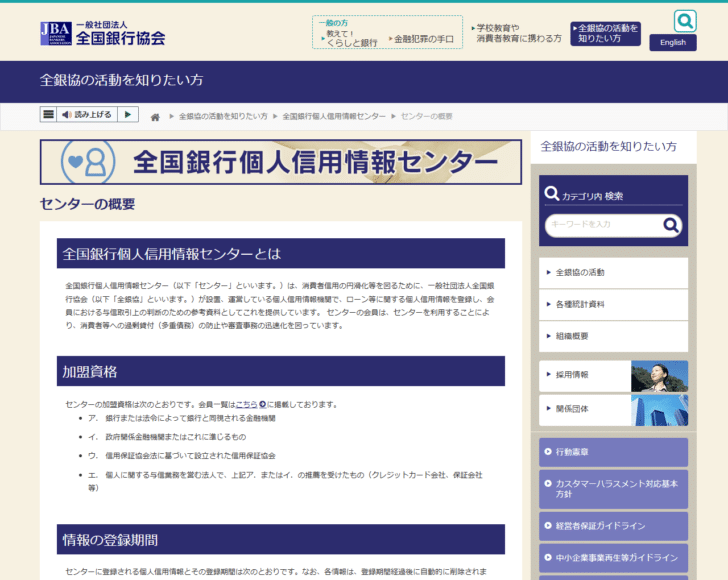Start read-aloud playback with play icon
728x580 pixels.
point(128,114)
